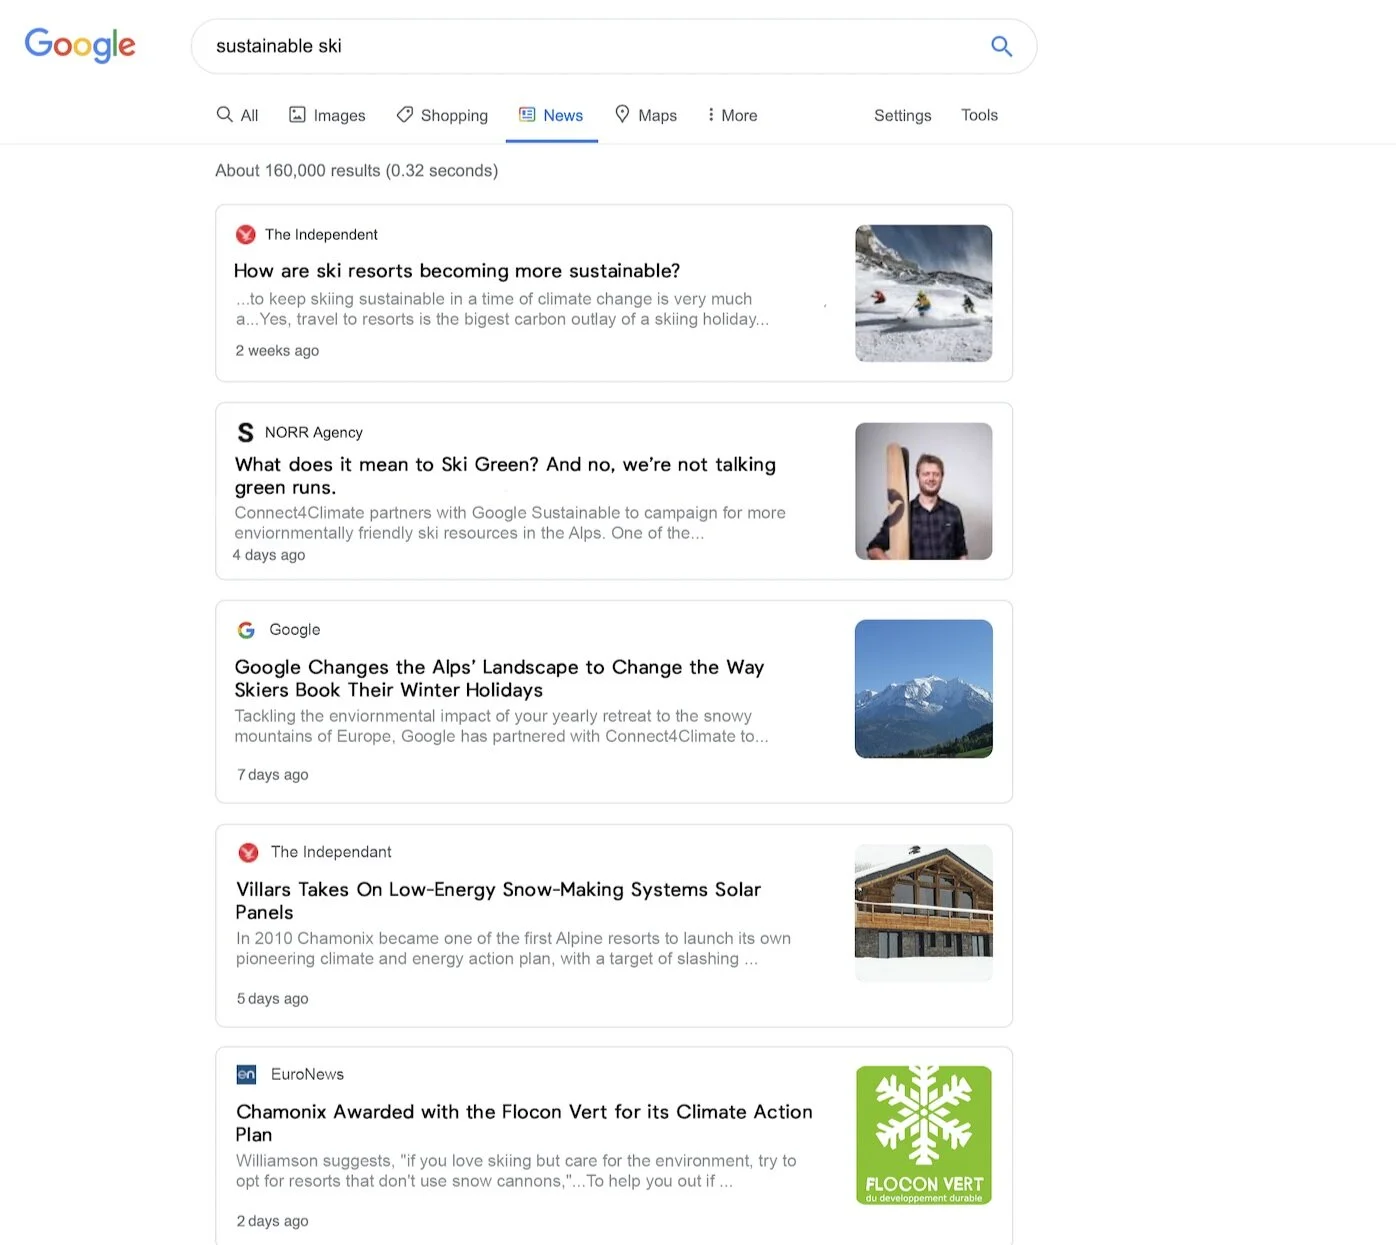The height and width of the screenshot is (1245, 1396).
Task: Click 'About 160,000 results' count text
Action: (x=356, y=171)
